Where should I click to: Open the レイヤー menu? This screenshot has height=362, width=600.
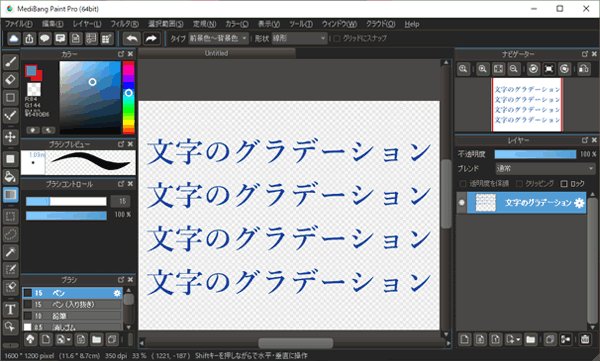(87, 24)
